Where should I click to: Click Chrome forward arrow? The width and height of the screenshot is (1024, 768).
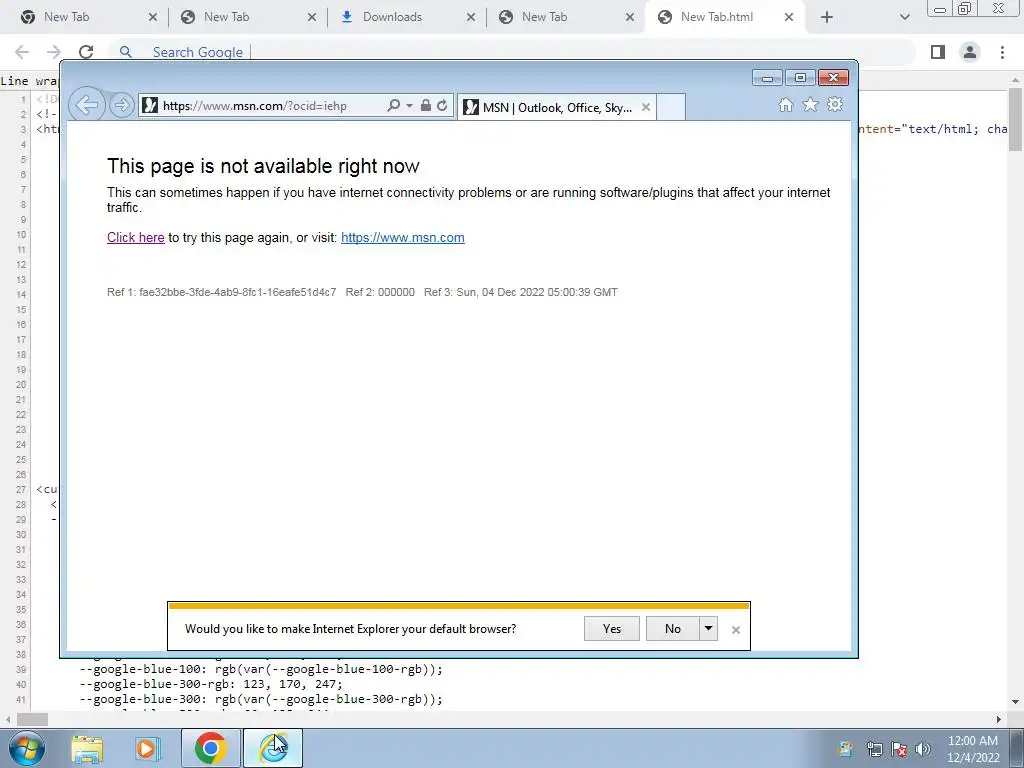(54, 52)
